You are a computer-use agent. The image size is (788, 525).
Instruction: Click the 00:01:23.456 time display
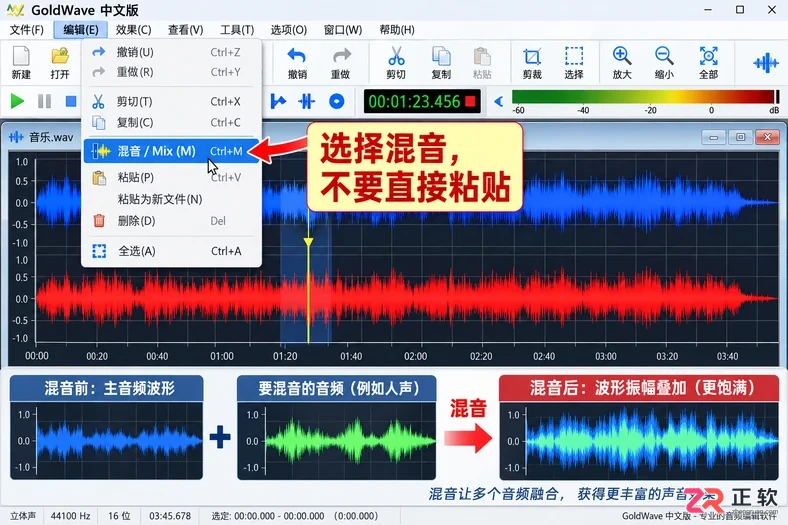(422, 101)
